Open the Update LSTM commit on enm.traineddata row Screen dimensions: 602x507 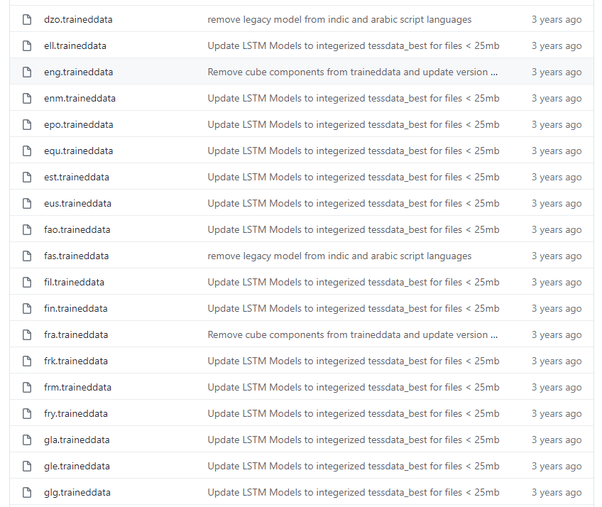point(353,98)
